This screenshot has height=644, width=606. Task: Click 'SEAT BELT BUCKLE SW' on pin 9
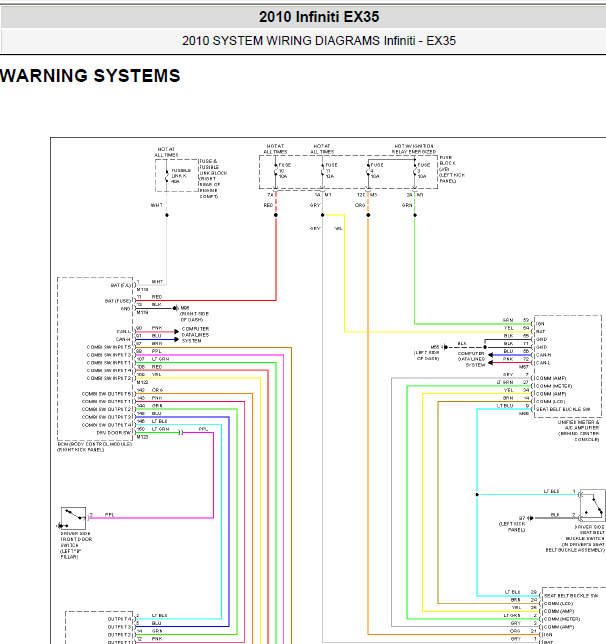coord(563,409)
